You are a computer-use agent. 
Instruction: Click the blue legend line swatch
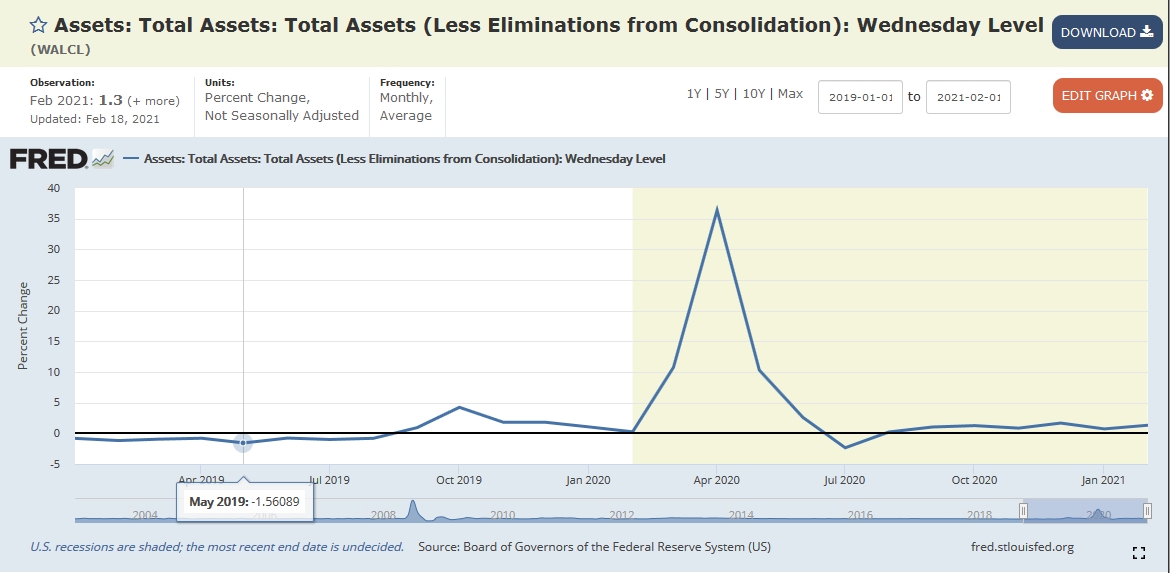click(x=129, y=159)
